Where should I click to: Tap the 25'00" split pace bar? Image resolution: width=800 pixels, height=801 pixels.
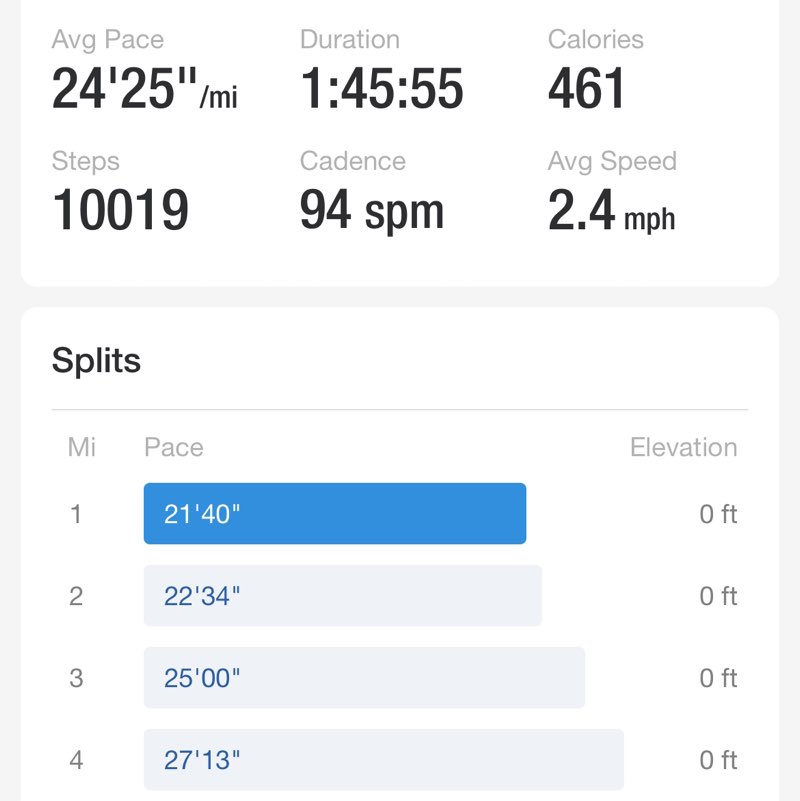click(364, 678)
